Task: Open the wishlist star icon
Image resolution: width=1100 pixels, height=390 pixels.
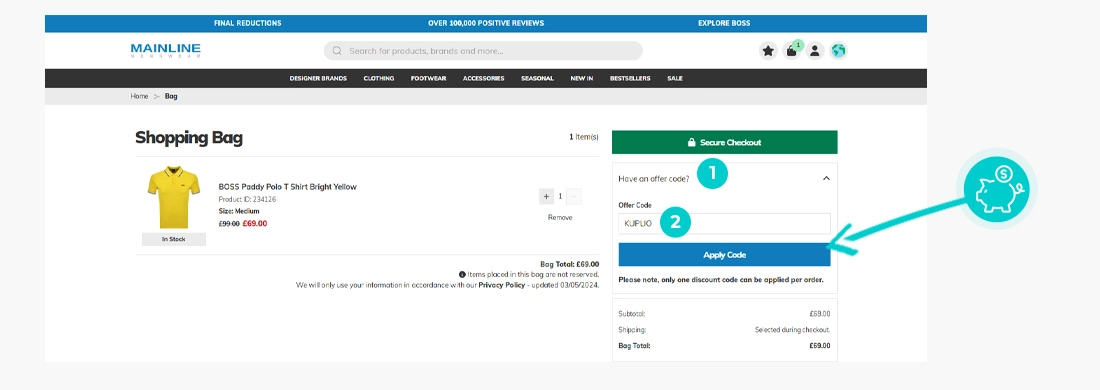Action: point(768,51)
